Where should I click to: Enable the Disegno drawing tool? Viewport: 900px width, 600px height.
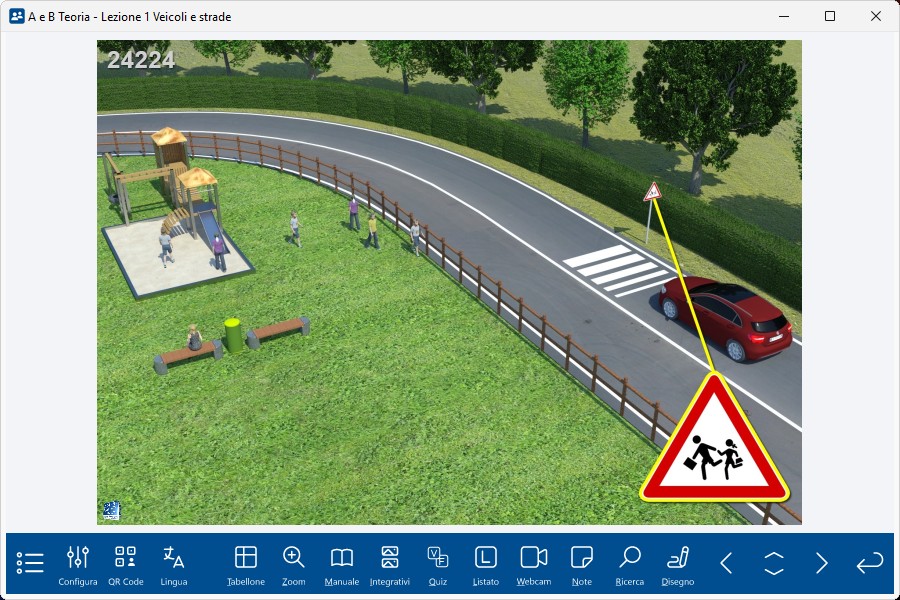click(678, 564)
